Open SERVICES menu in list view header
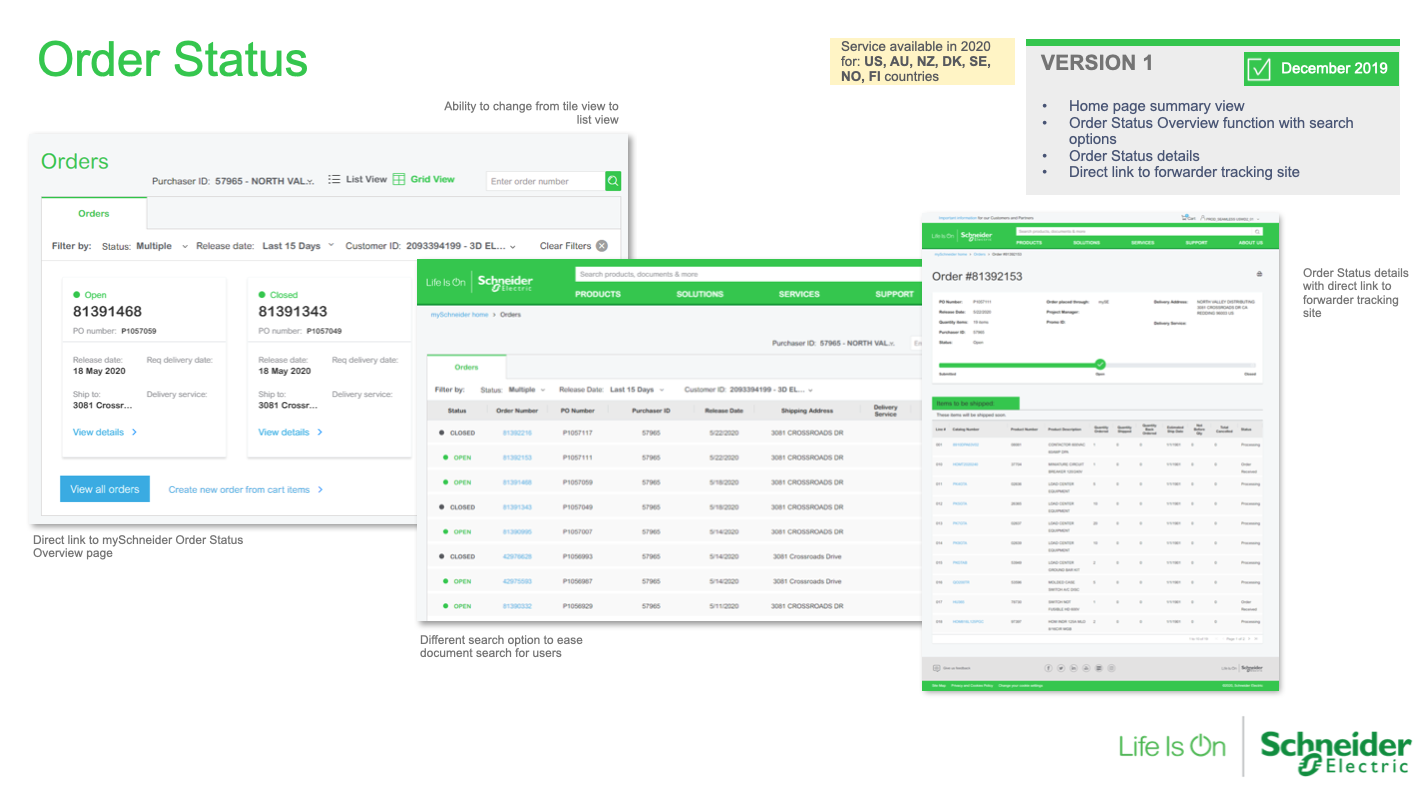The width and height of the screenshot is (1426, 798). point(799,294)
